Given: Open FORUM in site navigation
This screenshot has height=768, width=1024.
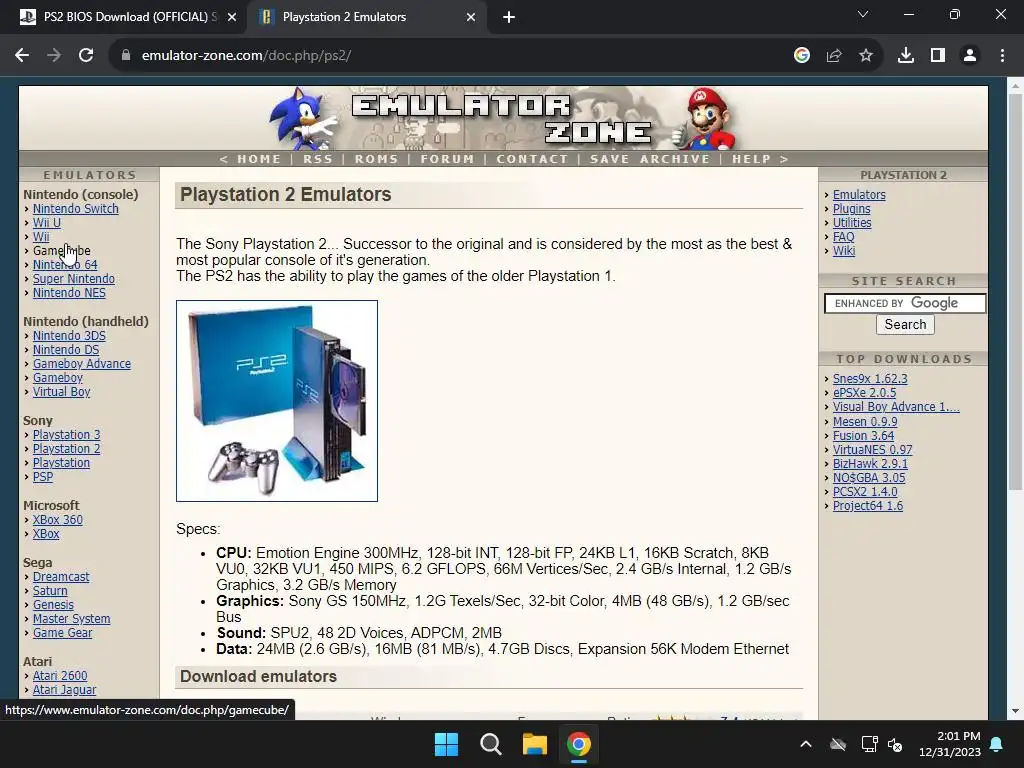Looking at the screenshot, I should pos(447,159).
